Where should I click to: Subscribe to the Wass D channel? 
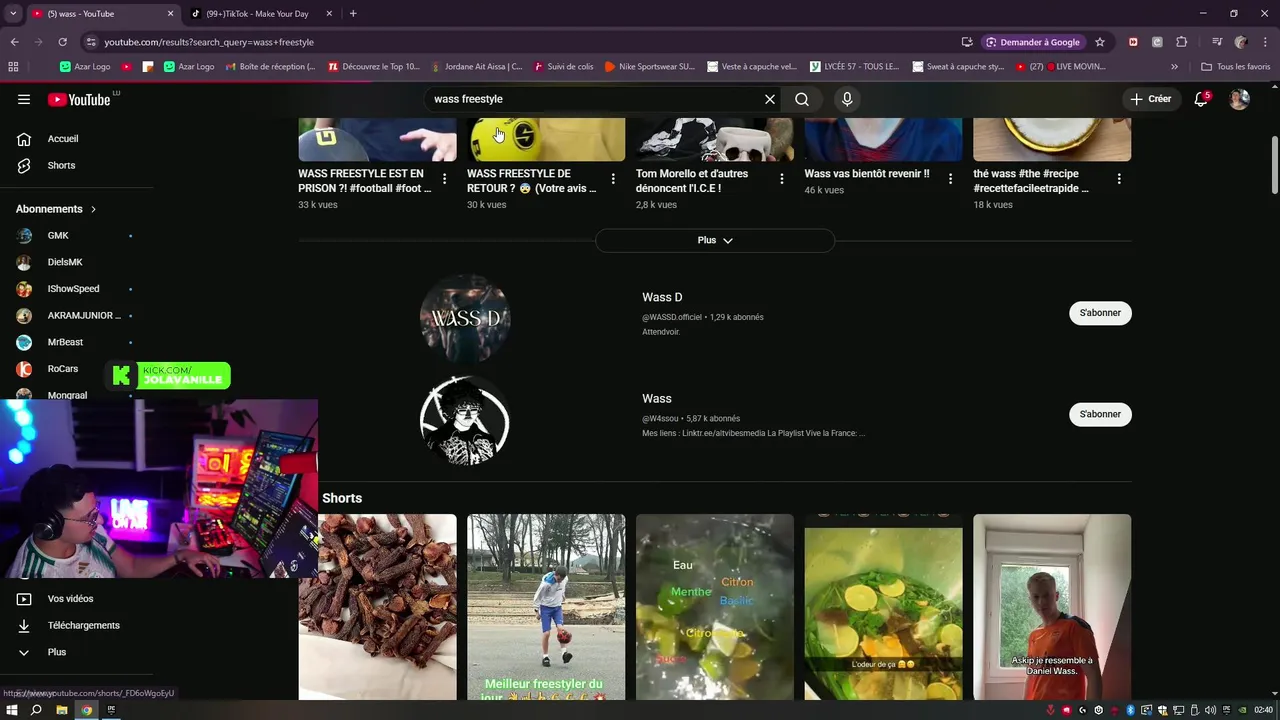1100,313
